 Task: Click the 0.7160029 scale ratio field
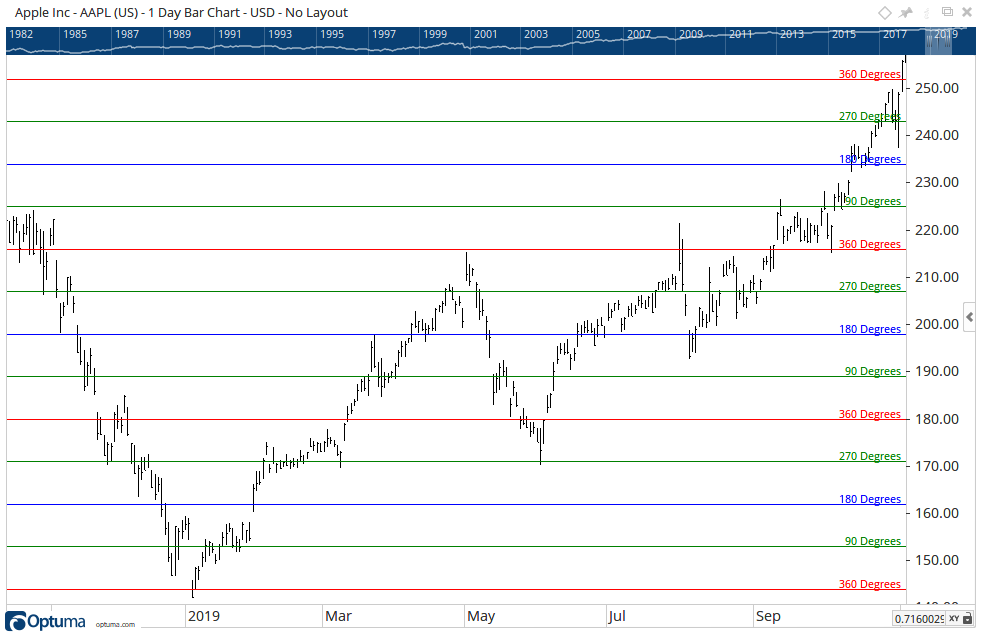(919, 619)
